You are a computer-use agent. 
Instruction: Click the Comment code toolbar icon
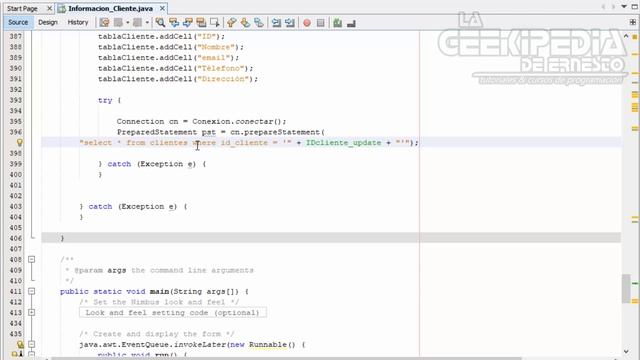[x=338, y=23]
